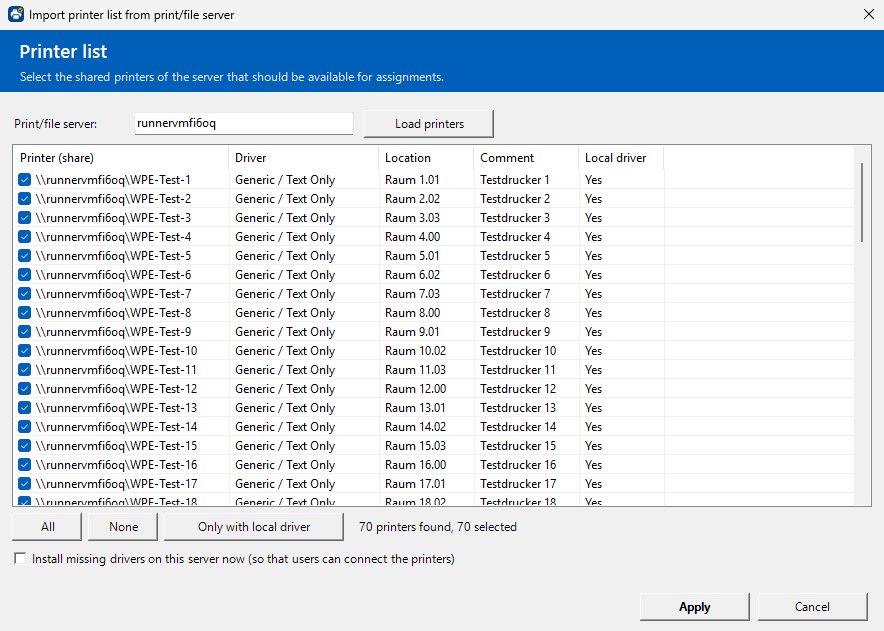Image resolution: width=884 pixels, height=631 pixels.
Task: Sort by Comment column header
Action: pyautogui.click(x=526, y=158)
